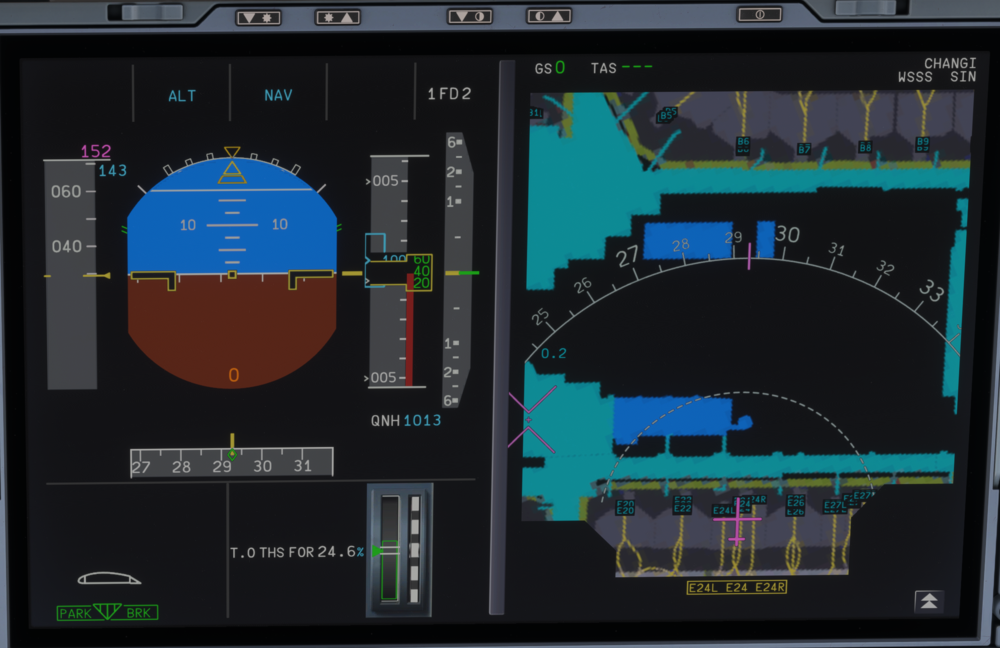The width and height of the screenshot is (1000, 648).
Task: Click the 1FD2 flight director indication
Action: (449, 95)
